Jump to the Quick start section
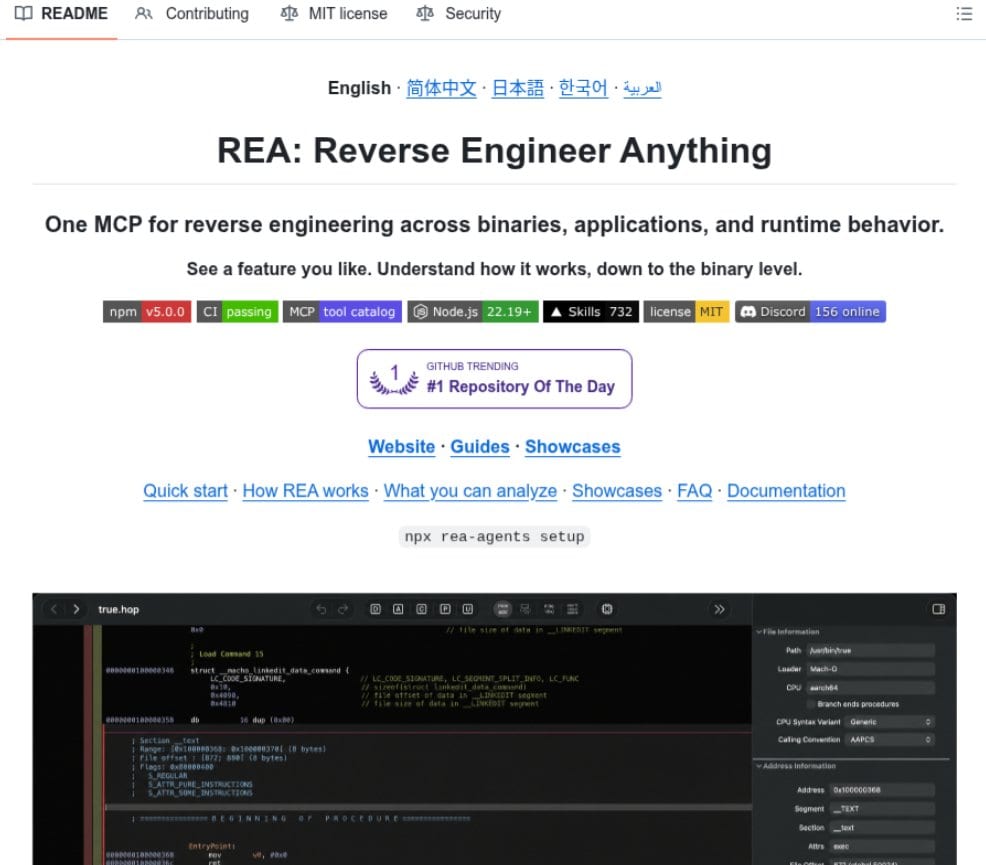 186,491
